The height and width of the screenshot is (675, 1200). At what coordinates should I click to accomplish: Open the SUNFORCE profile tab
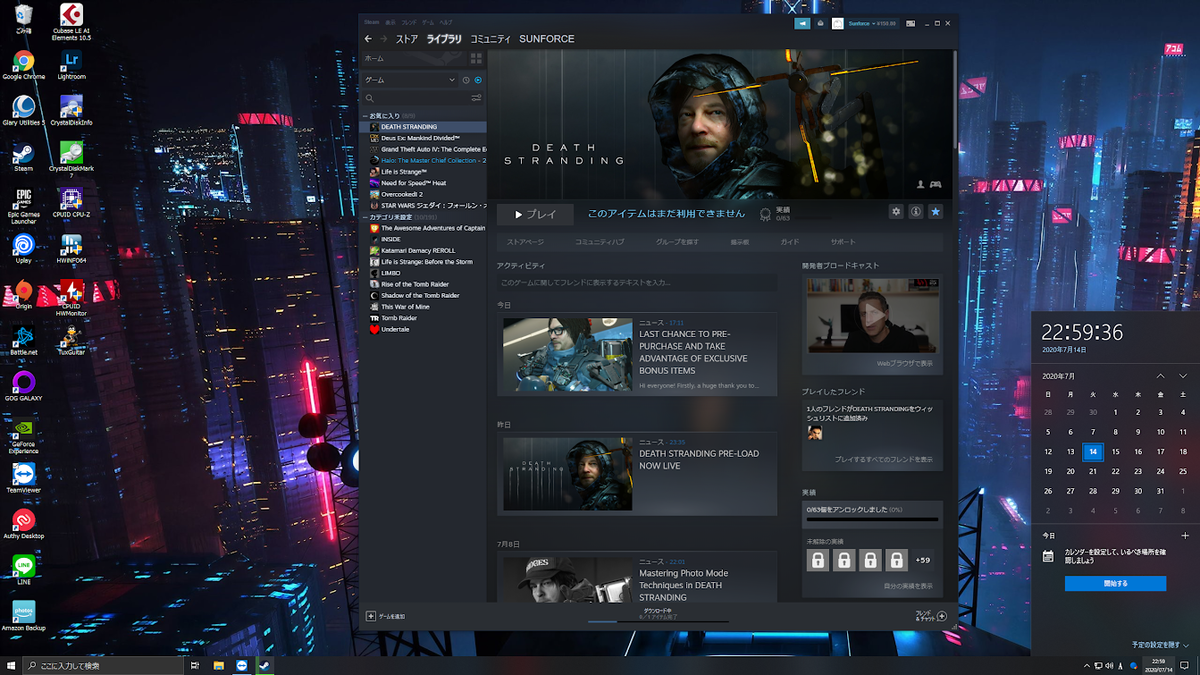click(546, 39)
